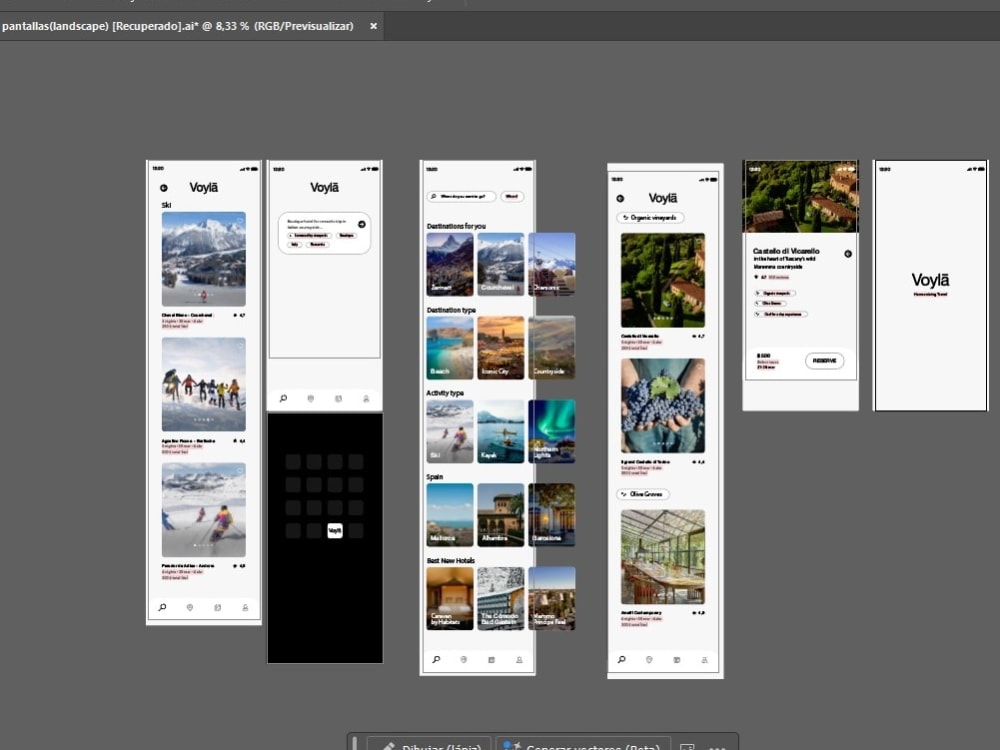Click the profile icon in explore artboard nav
Image resolution: width=1000 pixels, height=750 pixels.
pyautogui.click(x=519, y=659)
